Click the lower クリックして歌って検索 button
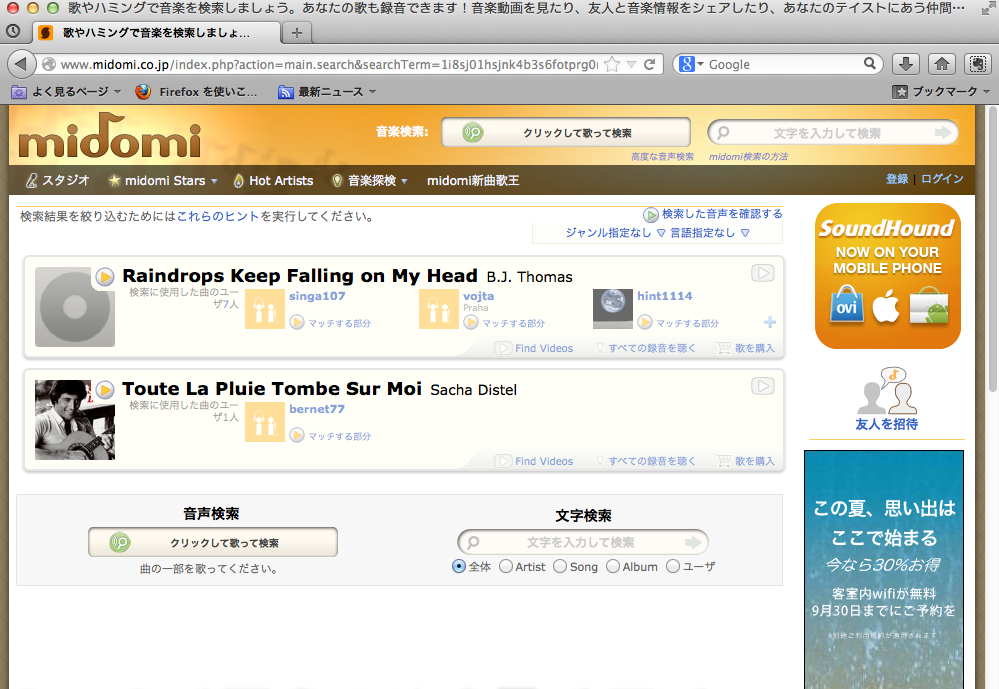The image size is (999, 689). [x=213, y=542]
